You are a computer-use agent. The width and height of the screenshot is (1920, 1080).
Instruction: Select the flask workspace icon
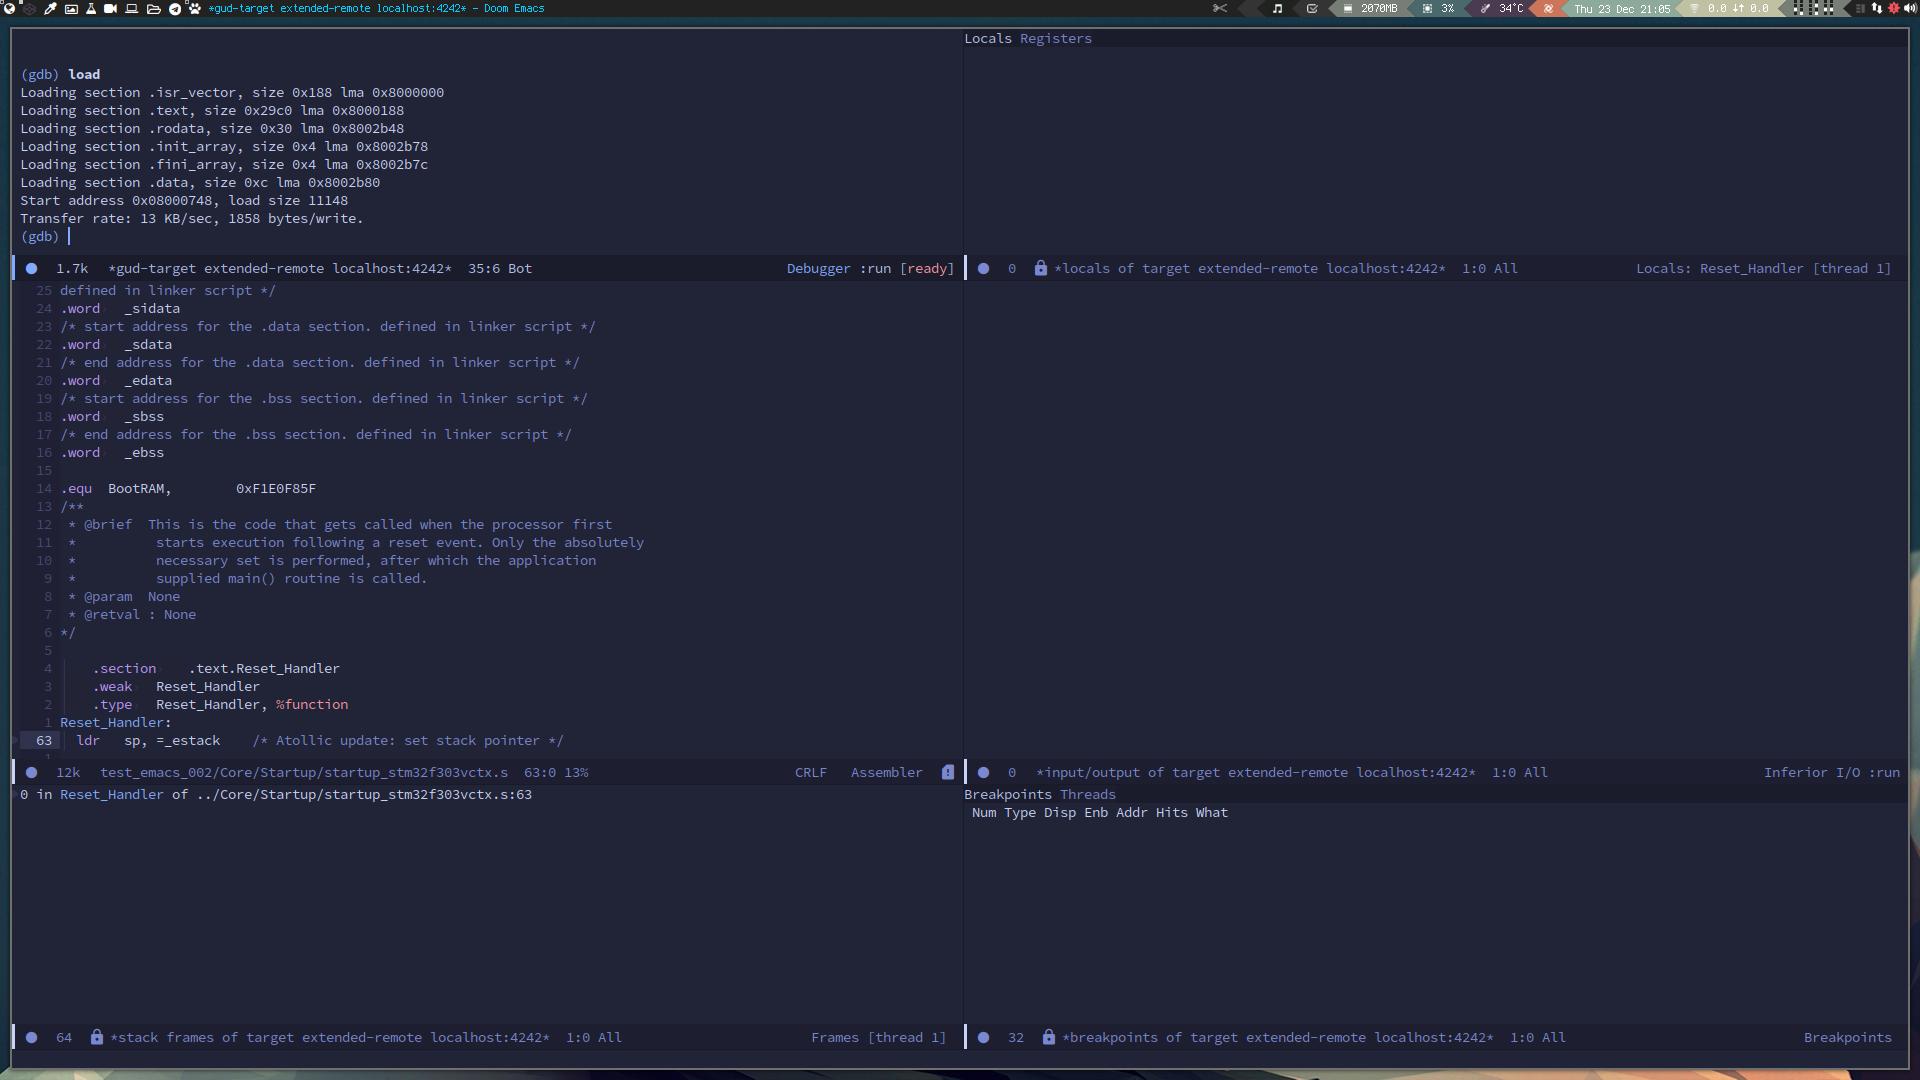91,8
